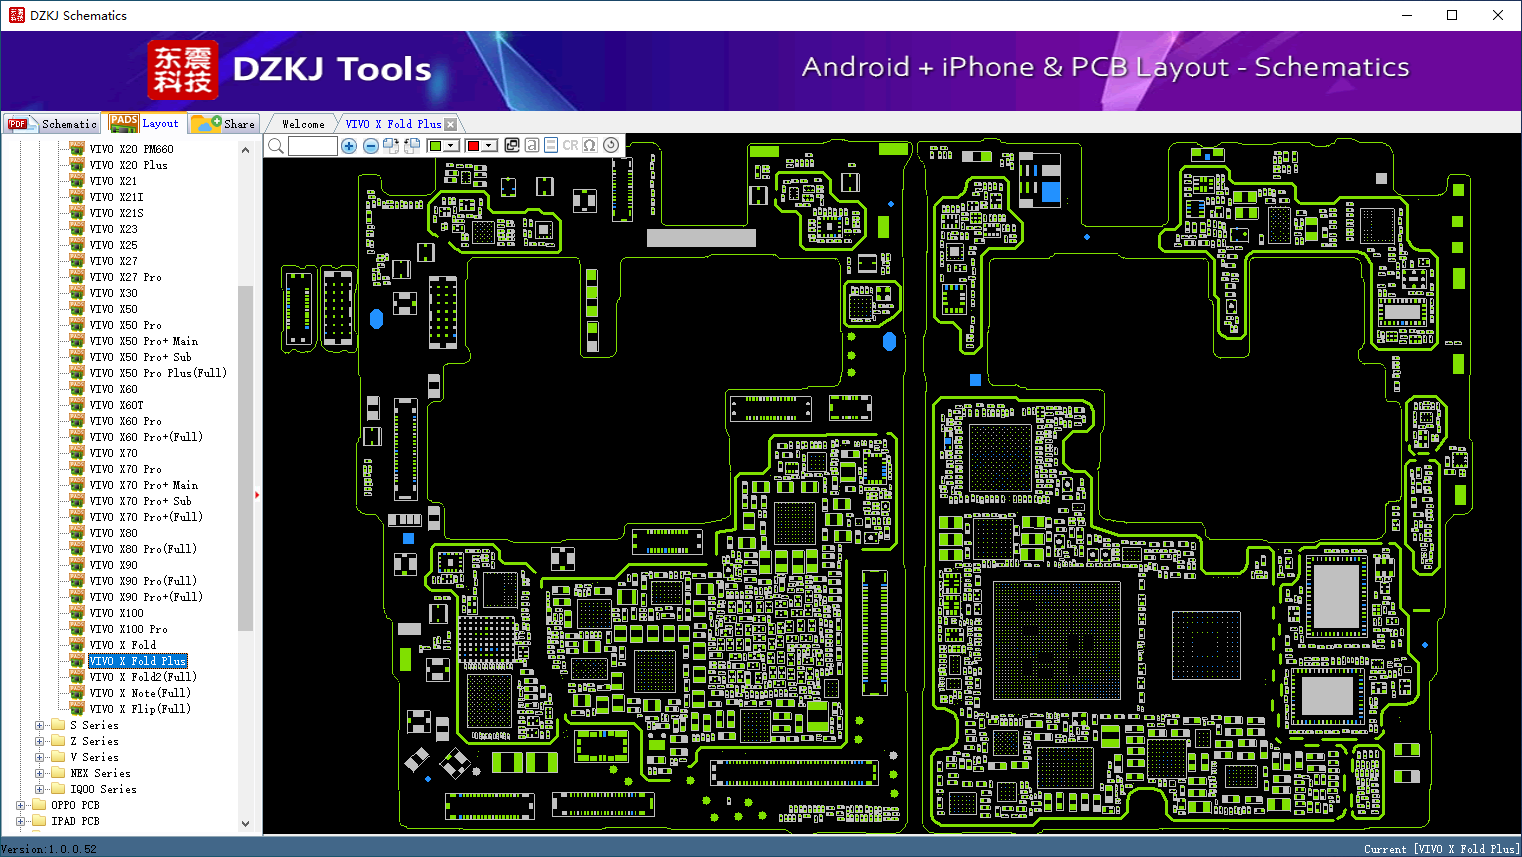Screen dimensions: 1522x857
Task: Click the PADS icon beside VIVO X Fold Plus
Action: coord(77,661)
